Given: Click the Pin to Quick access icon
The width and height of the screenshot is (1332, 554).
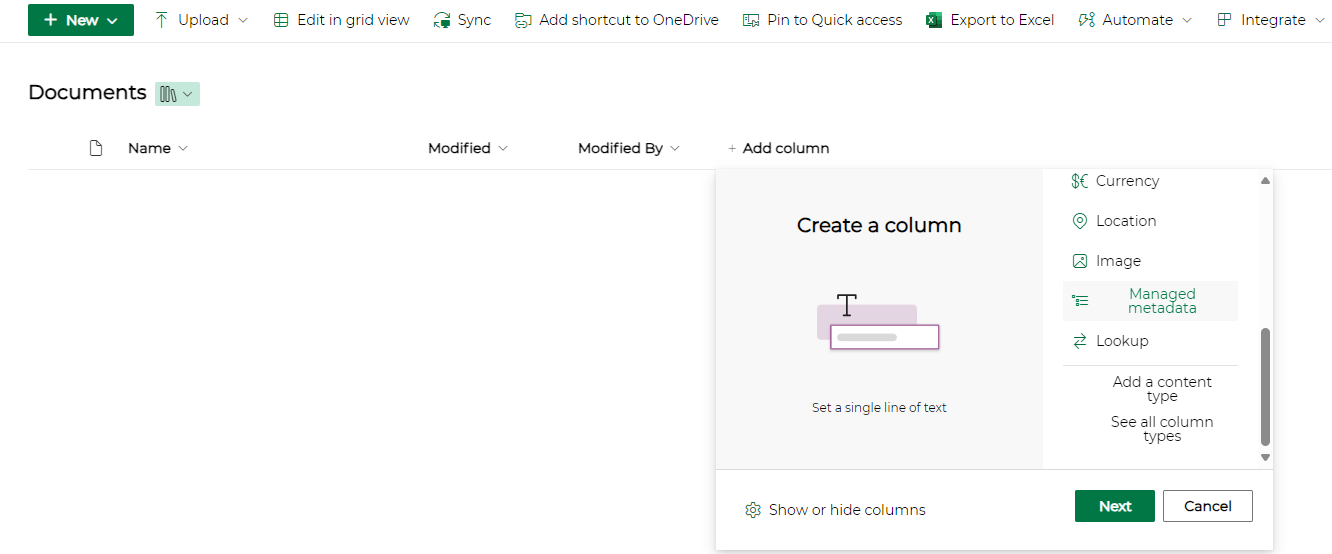Looking at the screenshot, I should pos(751,20).
